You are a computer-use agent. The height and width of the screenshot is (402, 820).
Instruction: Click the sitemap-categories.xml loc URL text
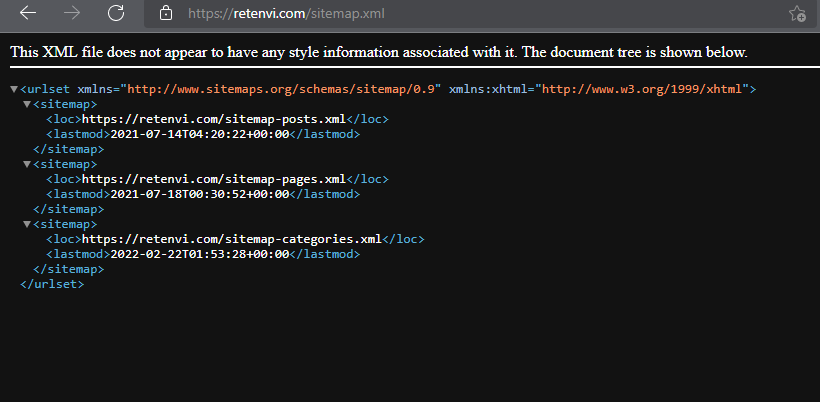(231, 239)
